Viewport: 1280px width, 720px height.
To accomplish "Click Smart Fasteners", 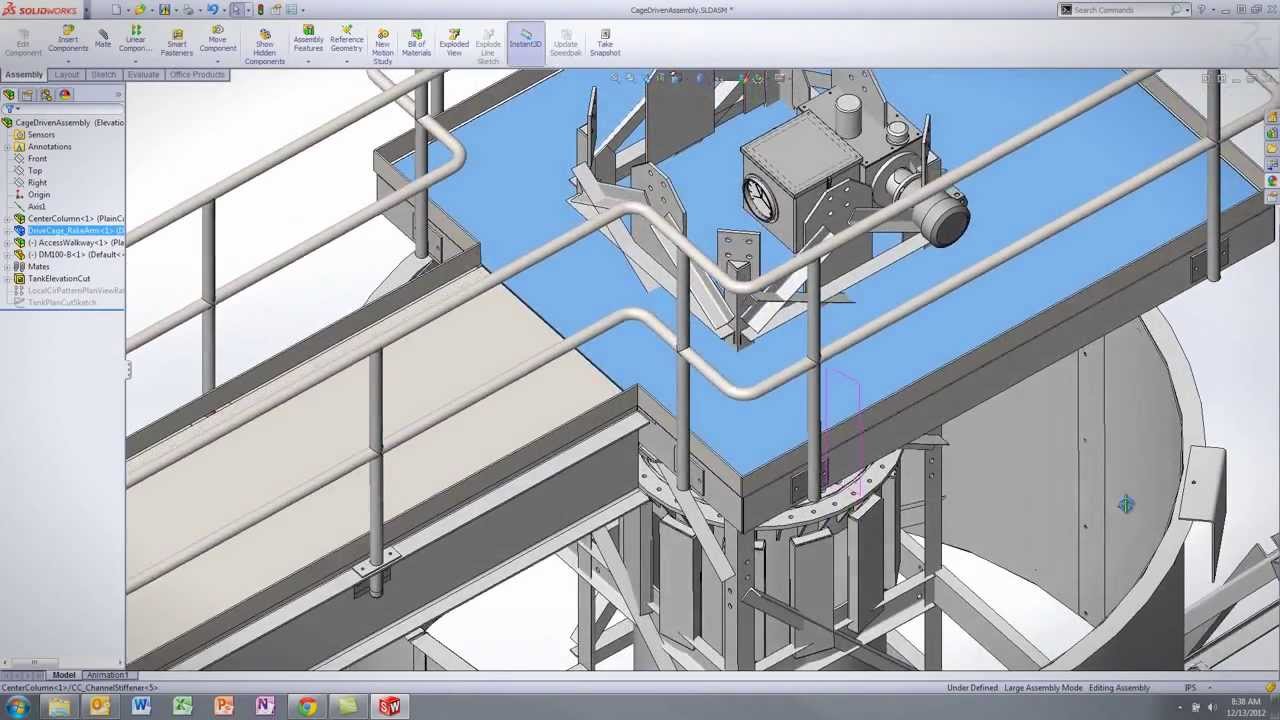I will coord(177,43).
